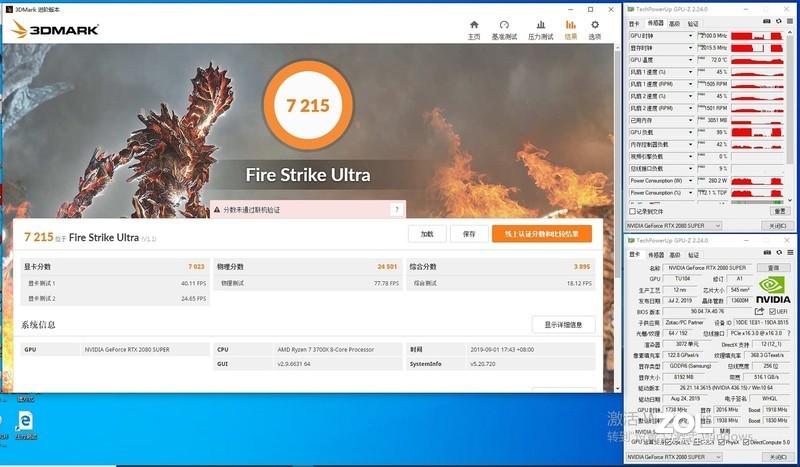
Task: Expand the 显存时钟 sensor dropdown
Action: pos(690,48)
